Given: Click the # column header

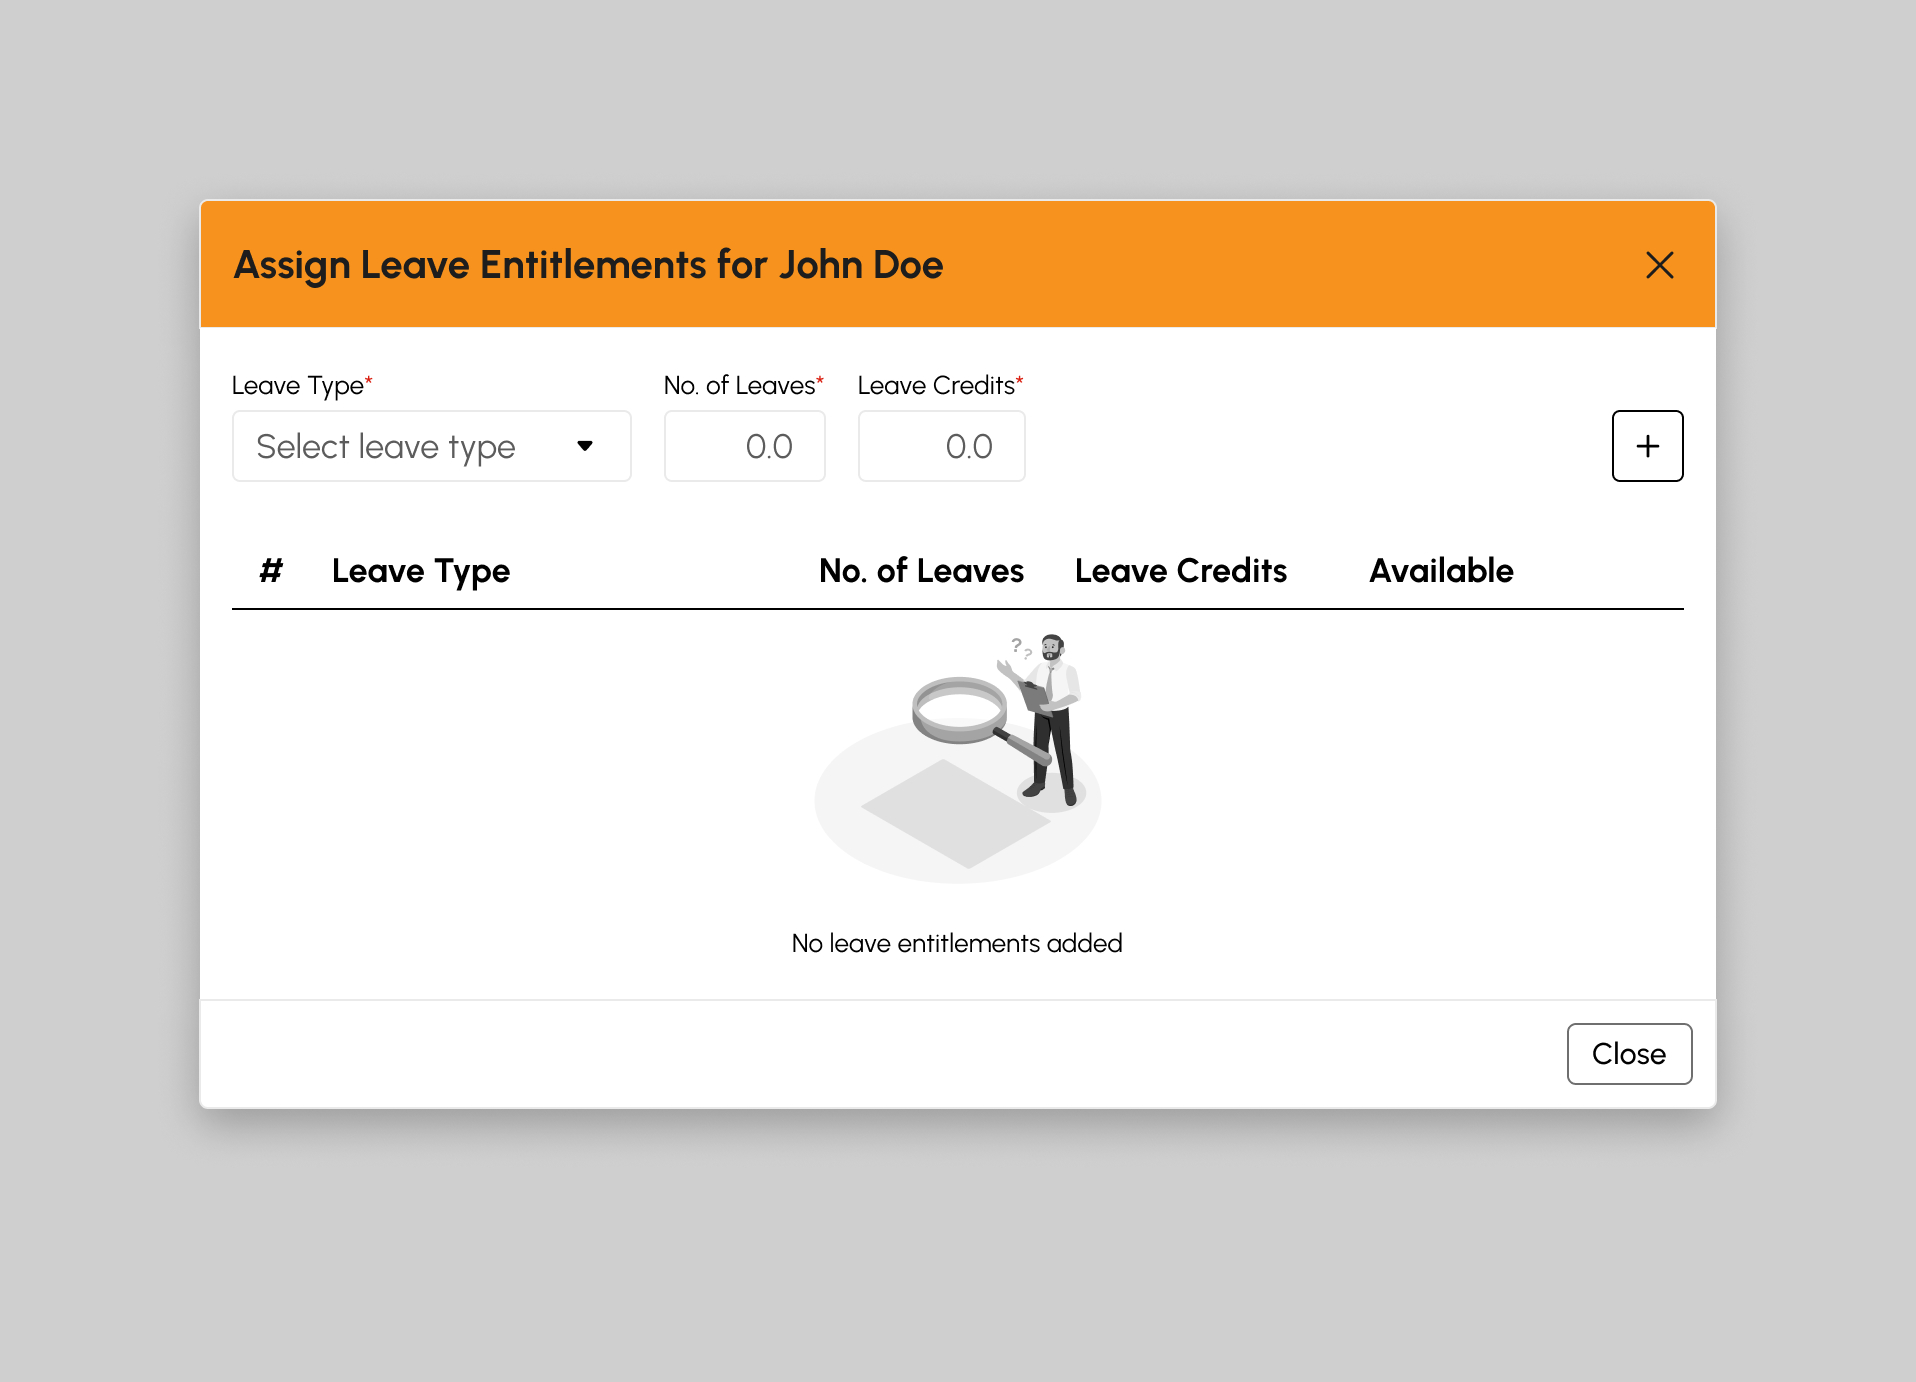Looking at the screenshot, I should [x=271, y=571].
